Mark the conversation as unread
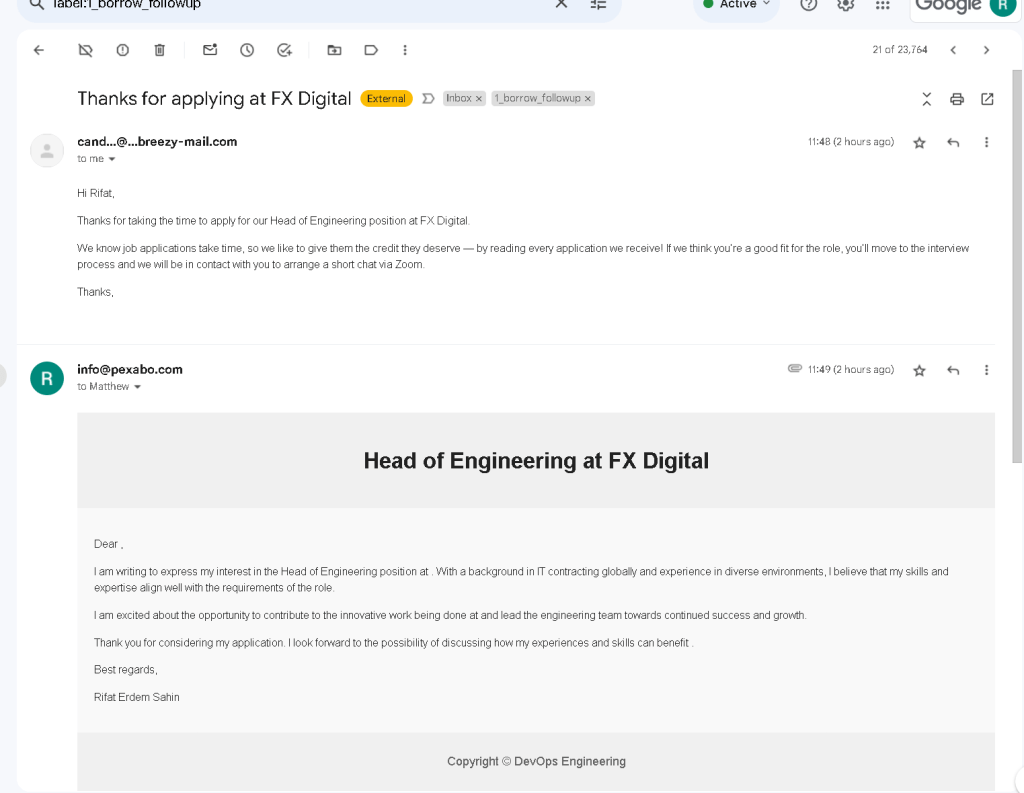Image resolution: width=1024 pixels, height=793 pixels. pos(210,50)
